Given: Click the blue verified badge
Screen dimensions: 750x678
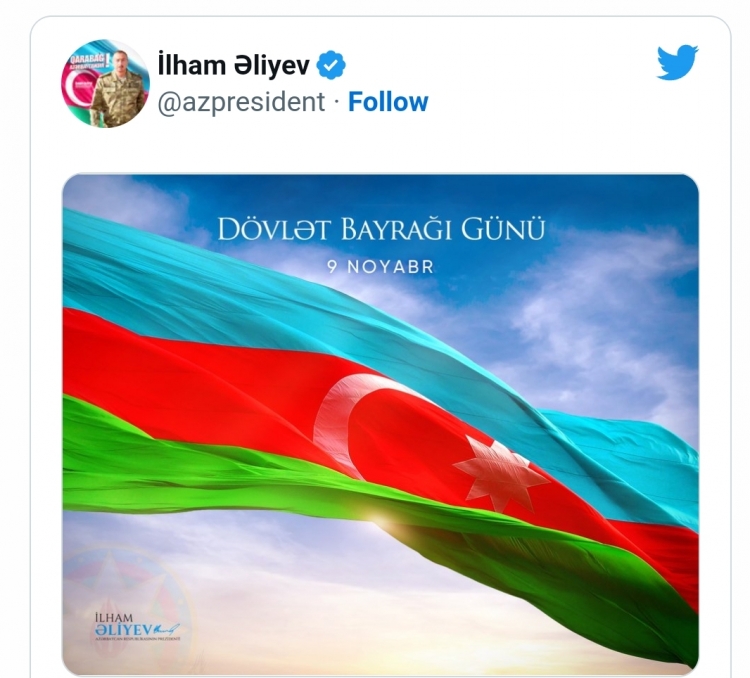Looking at the screenshot, I should point(331,65).
